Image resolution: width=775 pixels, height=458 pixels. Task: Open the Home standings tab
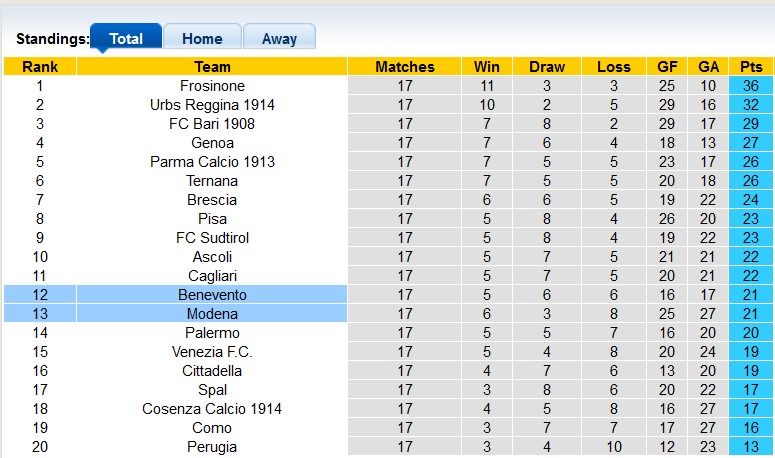point(202,39)
